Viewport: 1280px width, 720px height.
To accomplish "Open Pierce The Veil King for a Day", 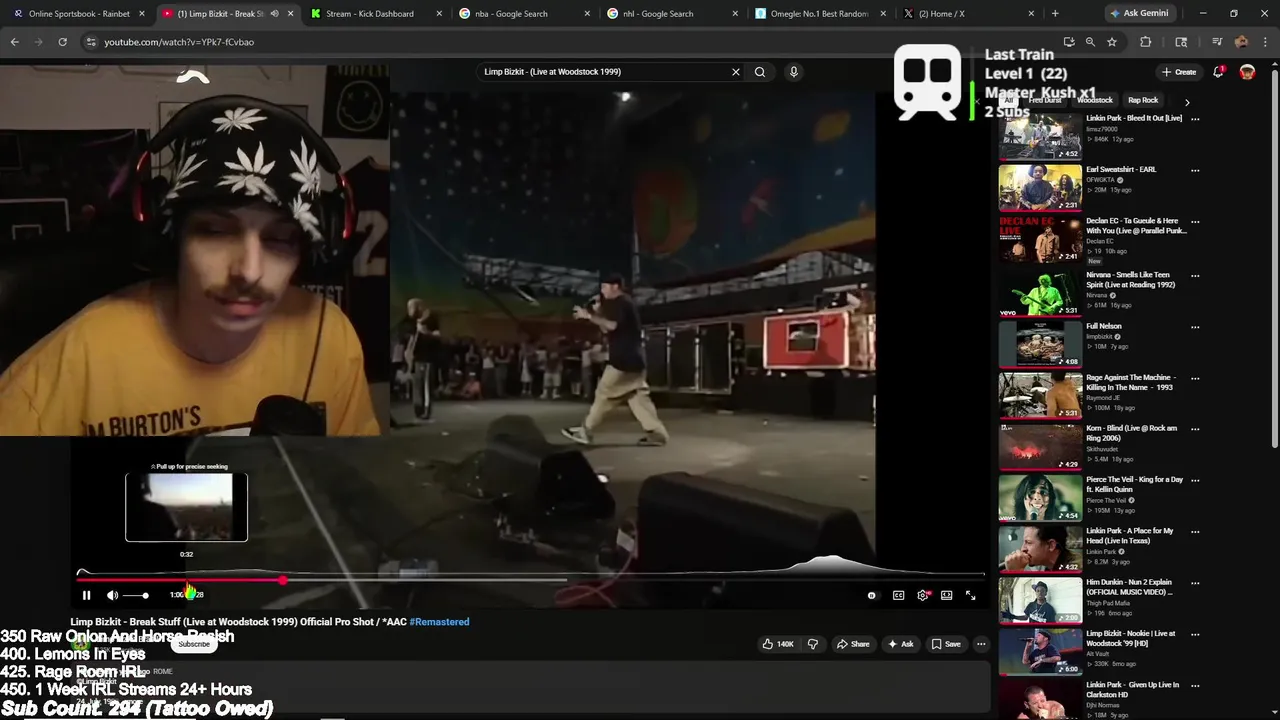I will pyautogui.click(x=1040, y=497).
